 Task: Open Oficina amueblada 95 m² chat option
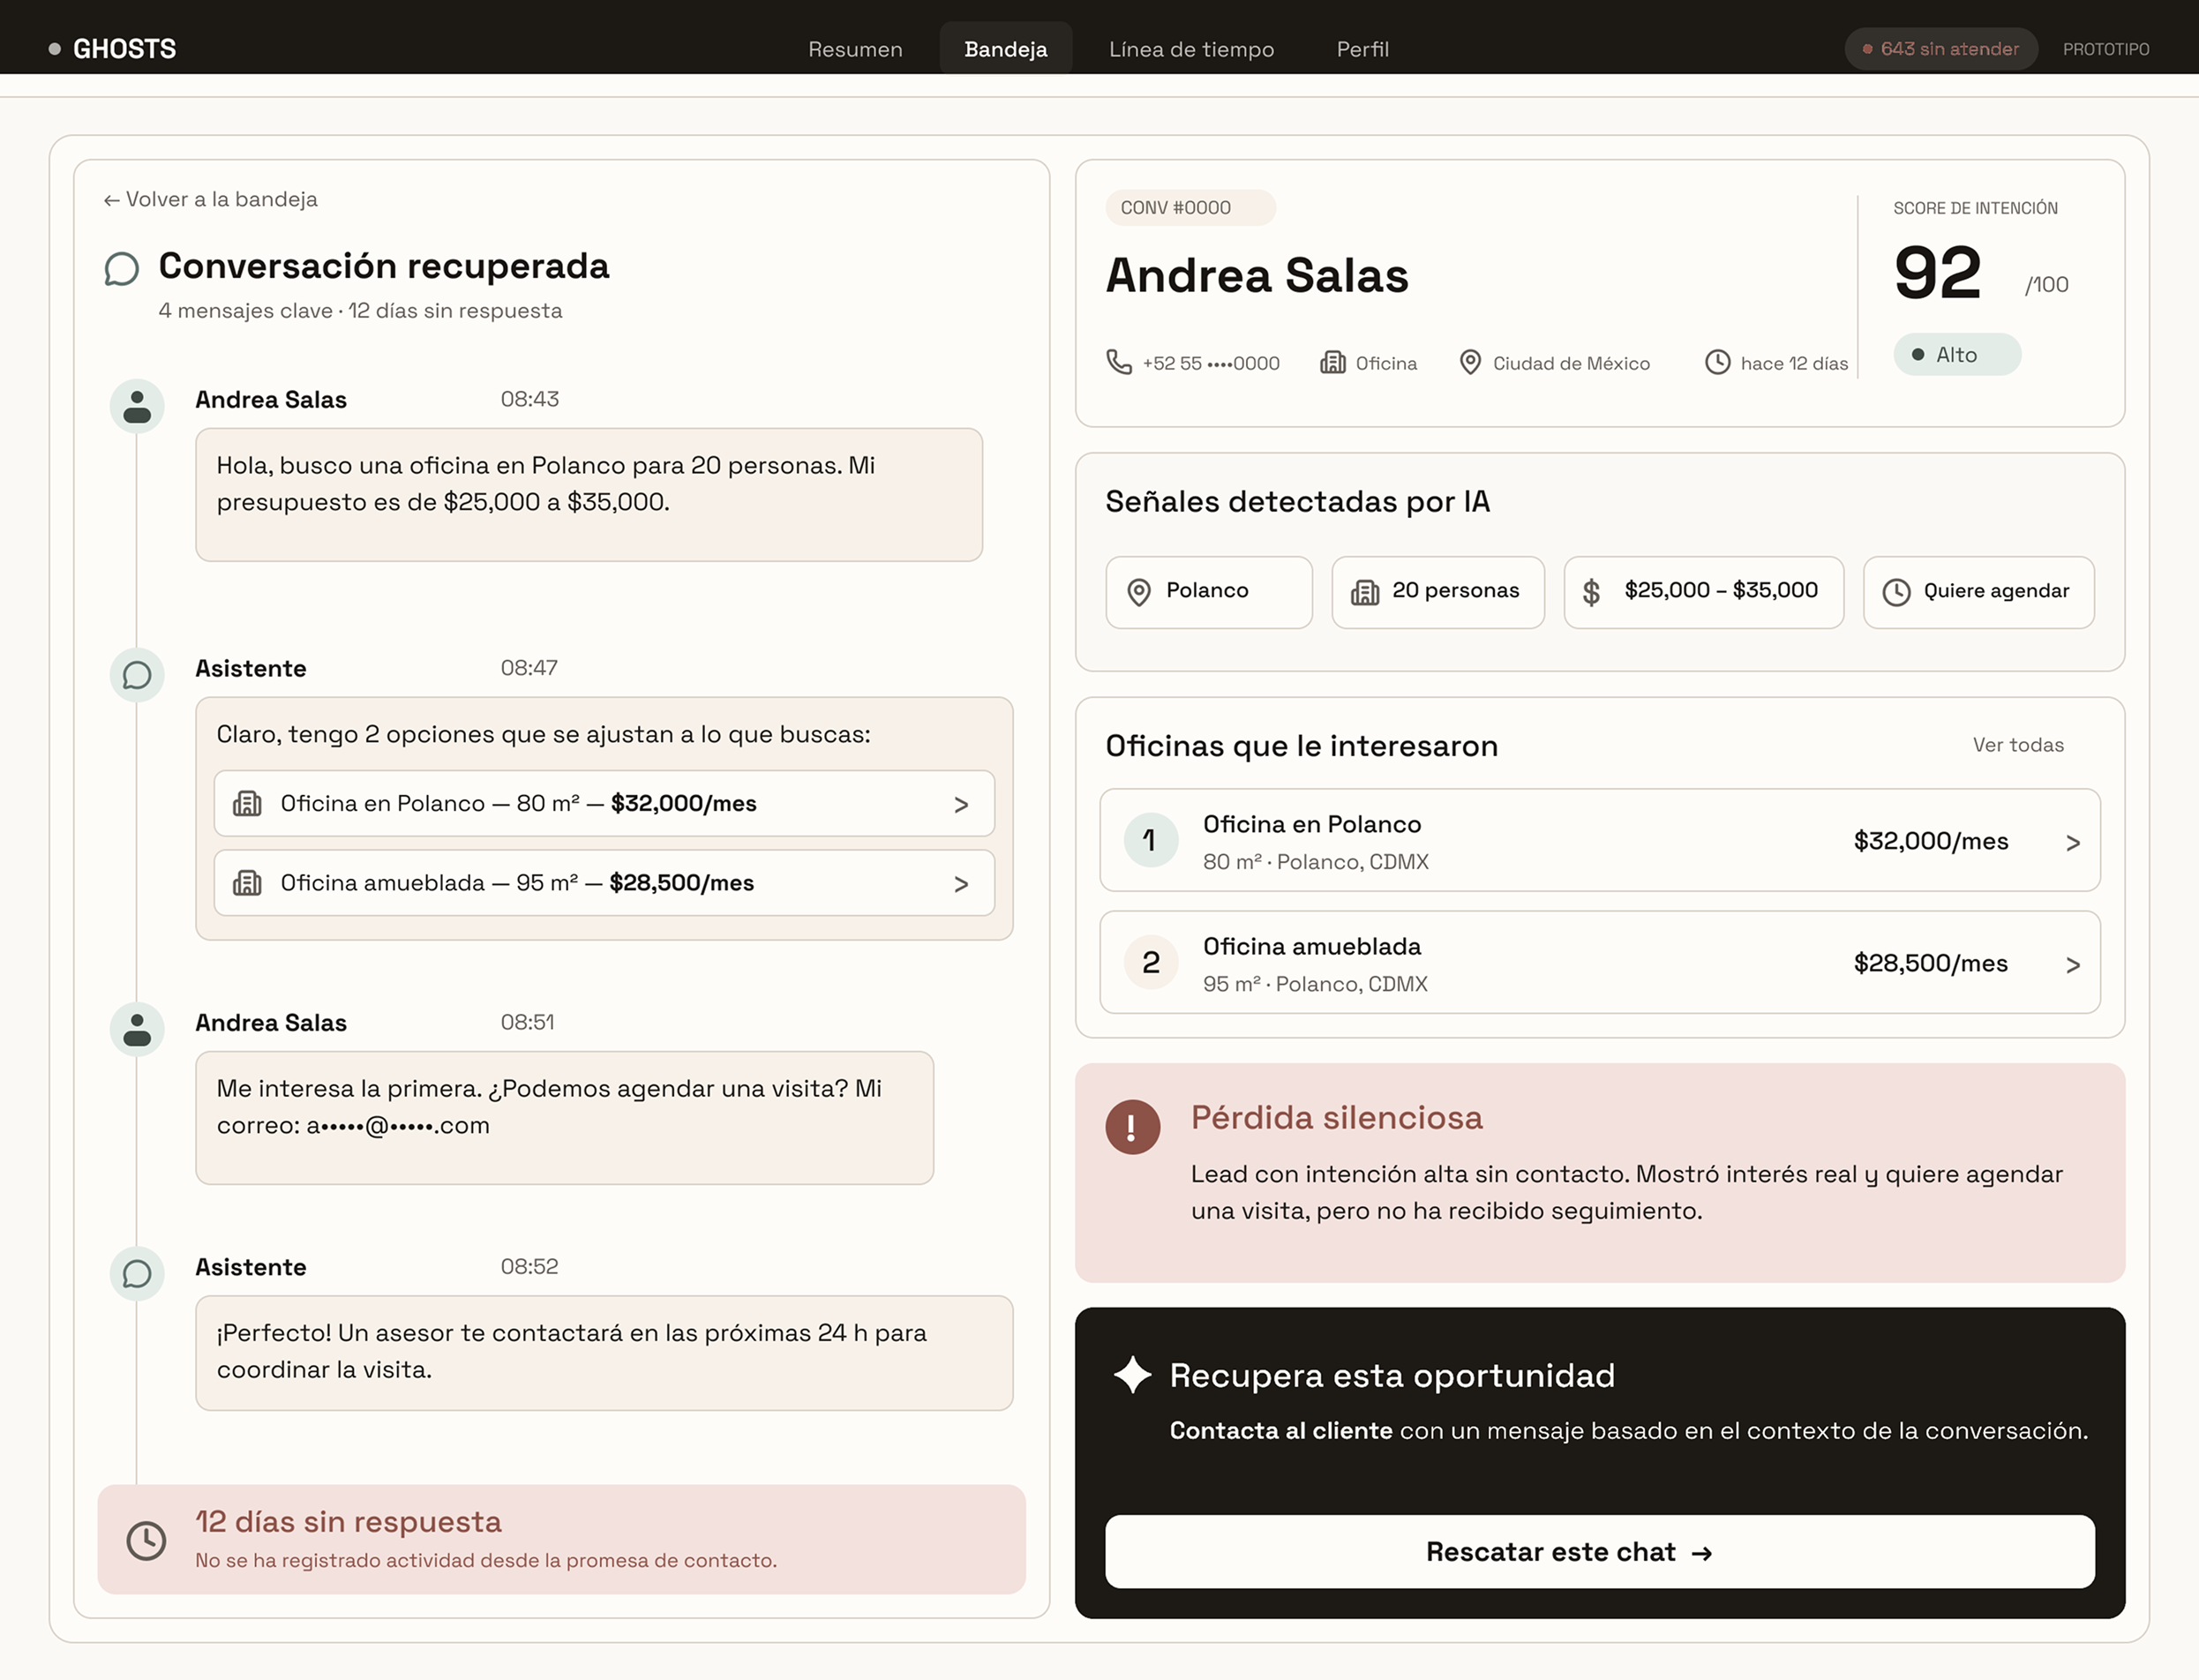[604, 883]
